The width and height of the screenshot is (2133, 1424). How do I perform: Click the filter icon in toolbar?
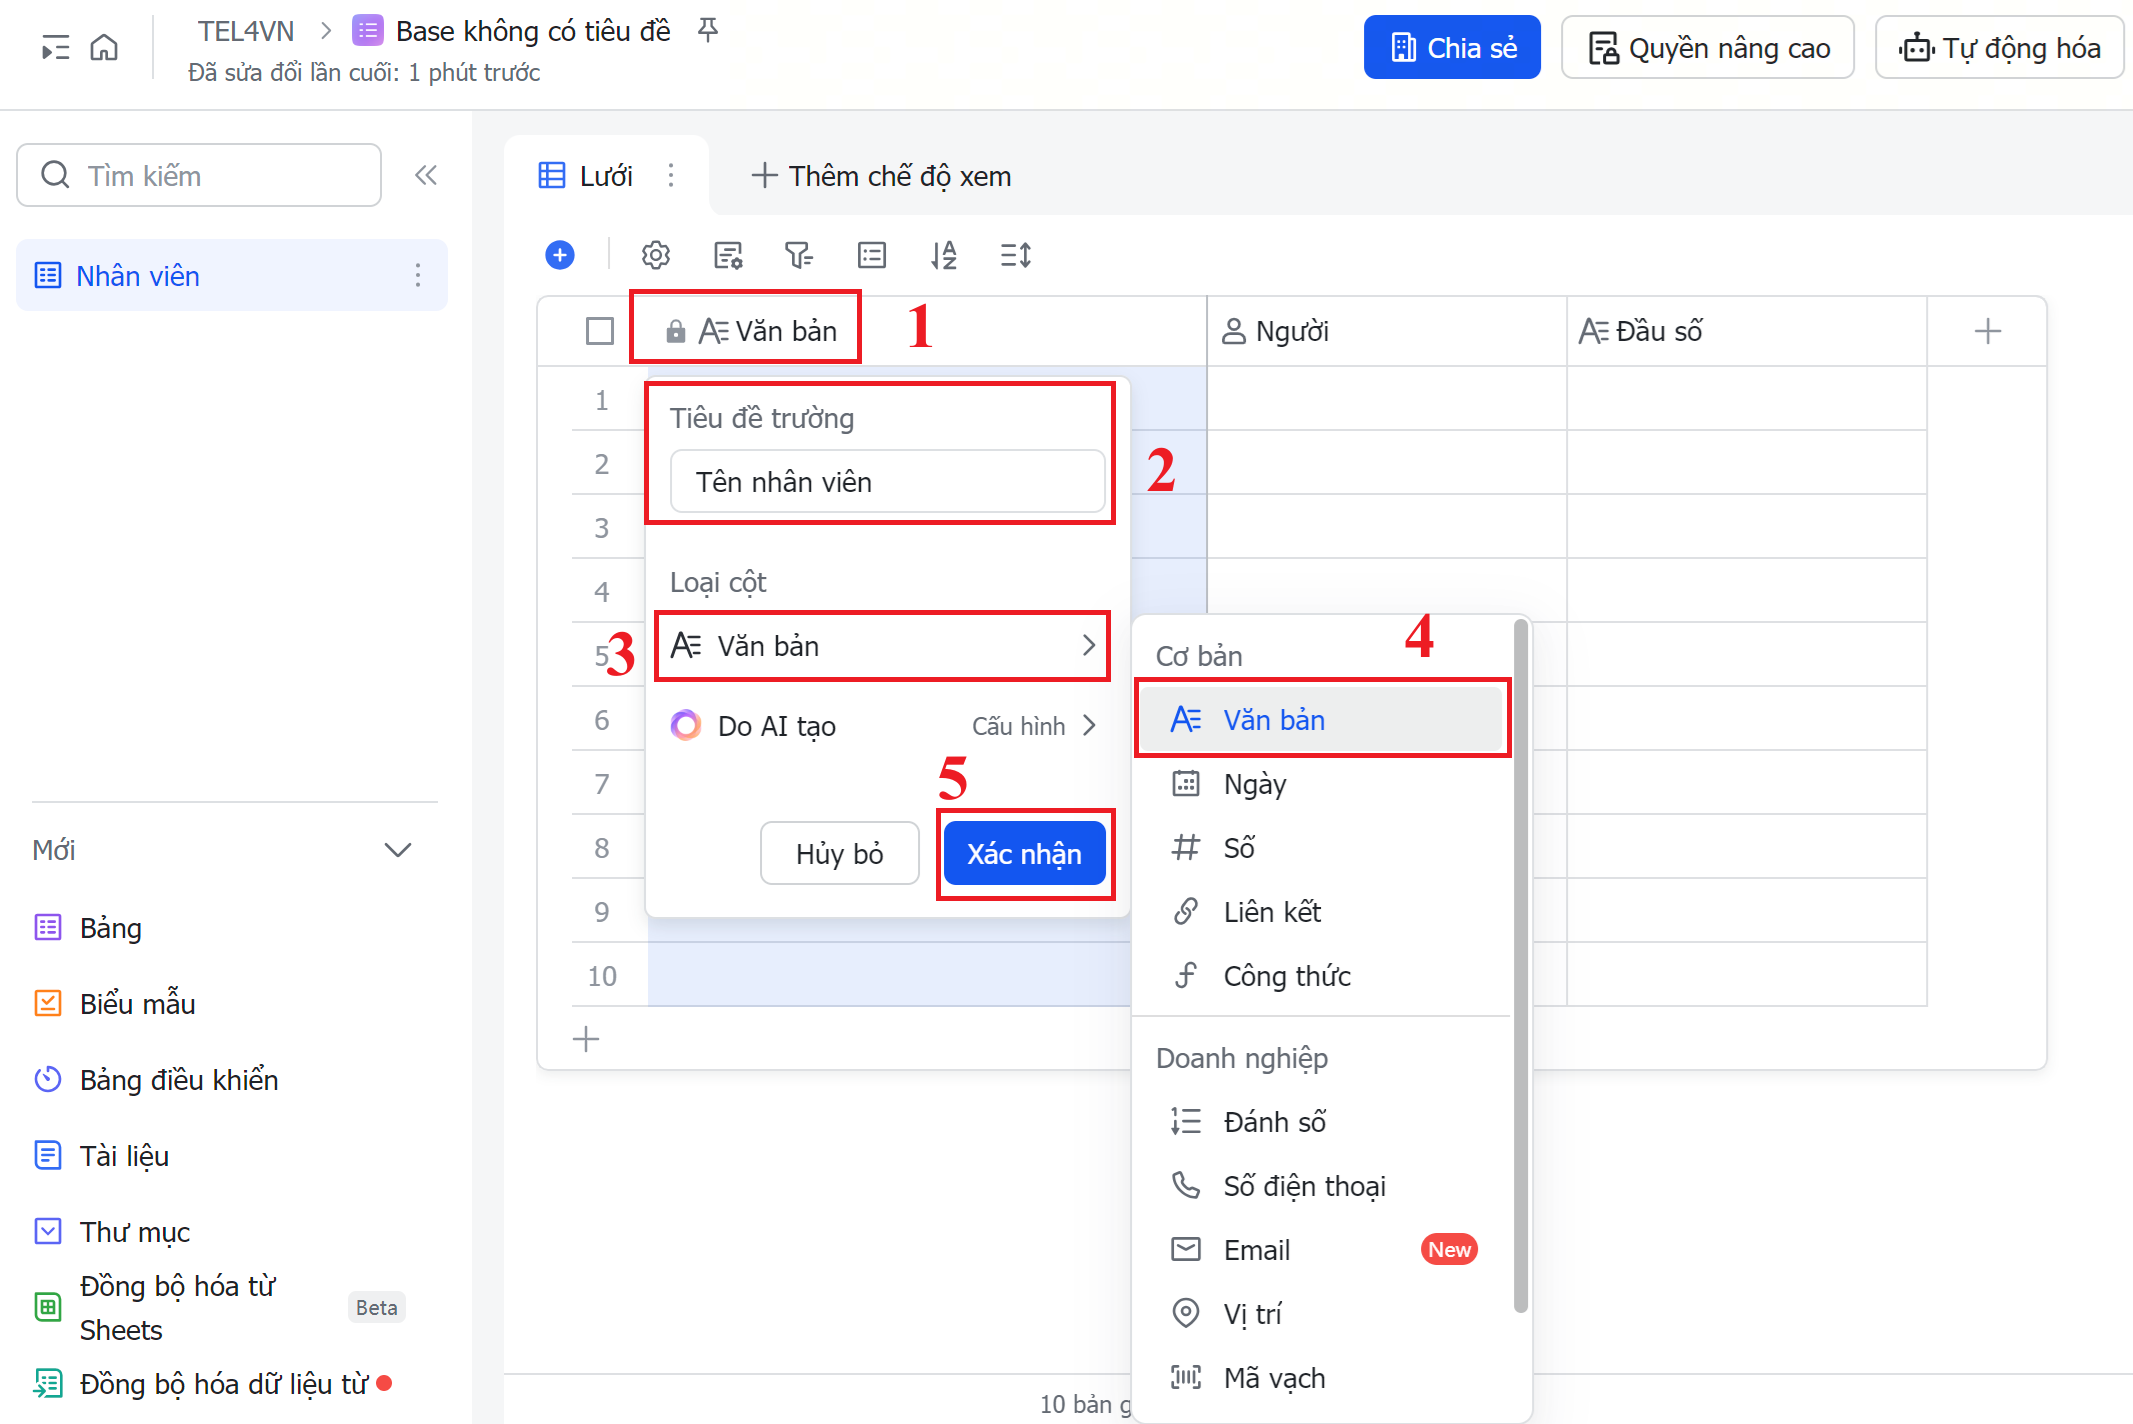[x=798, y=255]
